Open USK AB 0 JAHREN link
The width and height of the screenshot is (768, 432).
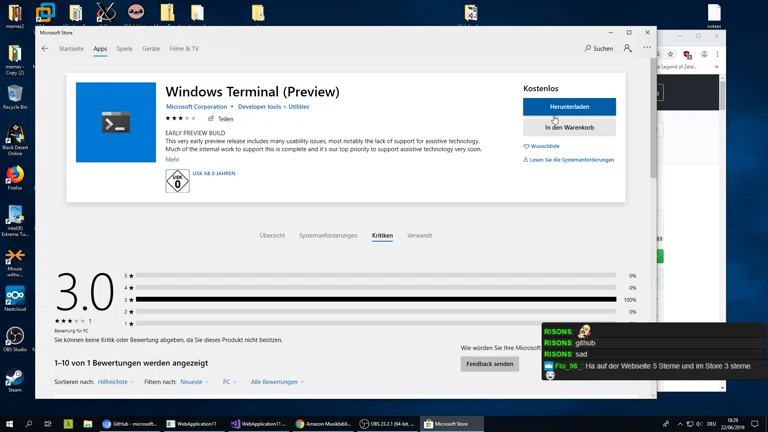point(214,173)
